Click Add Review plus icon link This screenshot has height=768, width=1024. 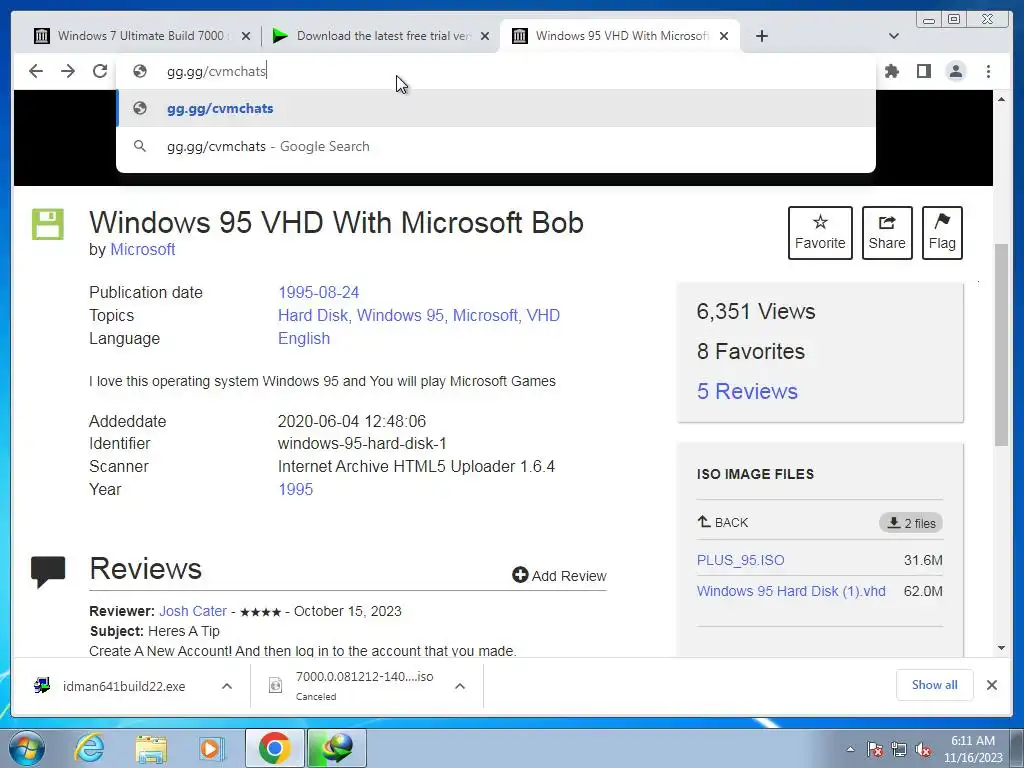point(559,575)
